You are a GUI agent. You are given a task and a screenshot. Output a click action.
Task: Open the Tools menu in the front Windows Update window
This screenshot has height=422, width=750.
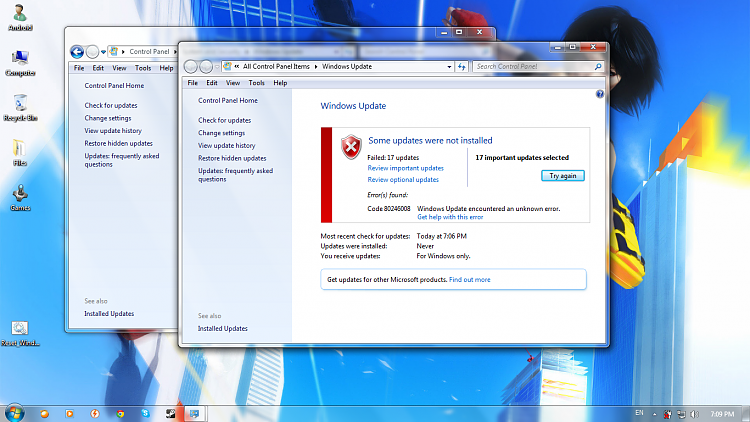256,83
